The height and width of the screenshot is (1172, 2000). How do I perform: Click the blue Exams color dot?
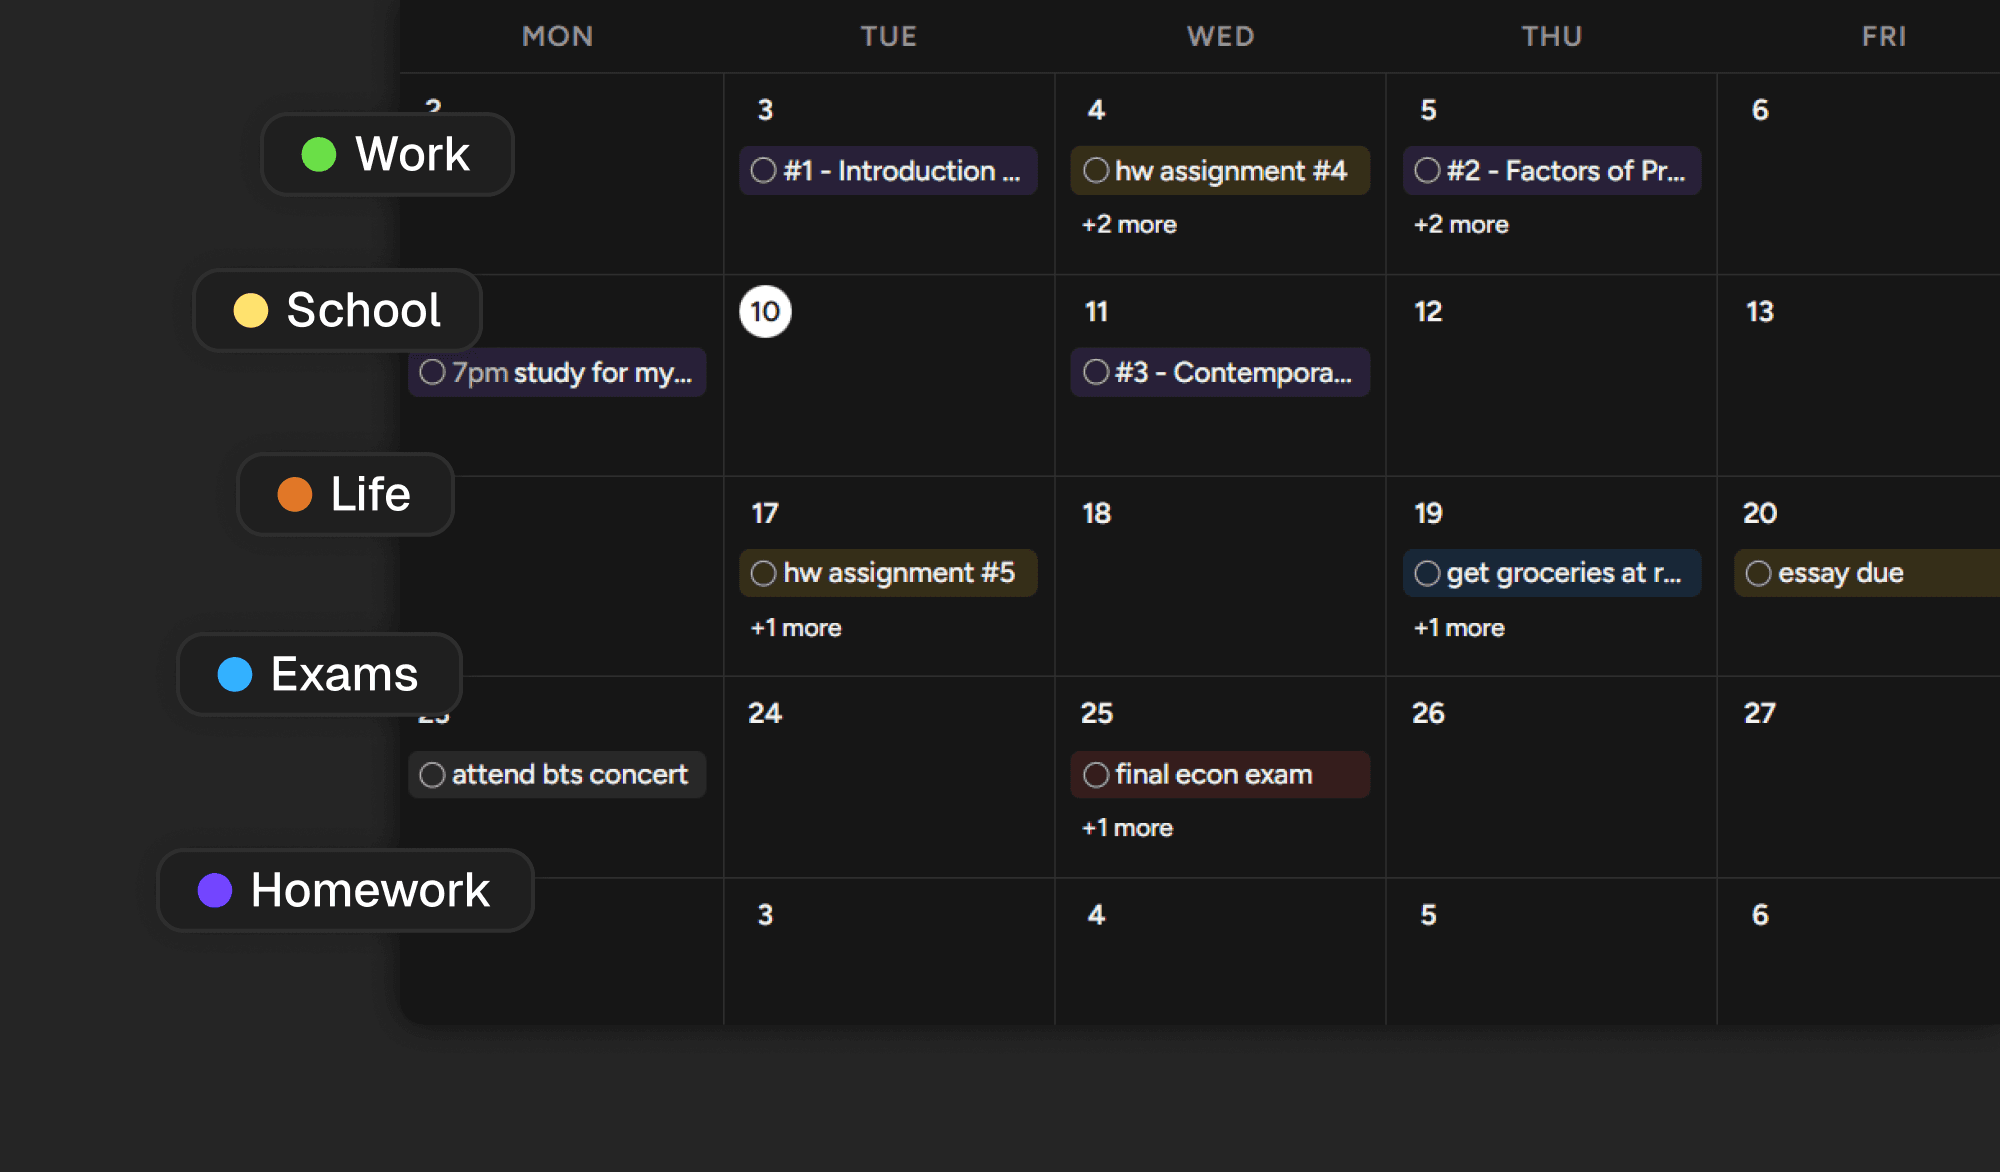(235, 674)
